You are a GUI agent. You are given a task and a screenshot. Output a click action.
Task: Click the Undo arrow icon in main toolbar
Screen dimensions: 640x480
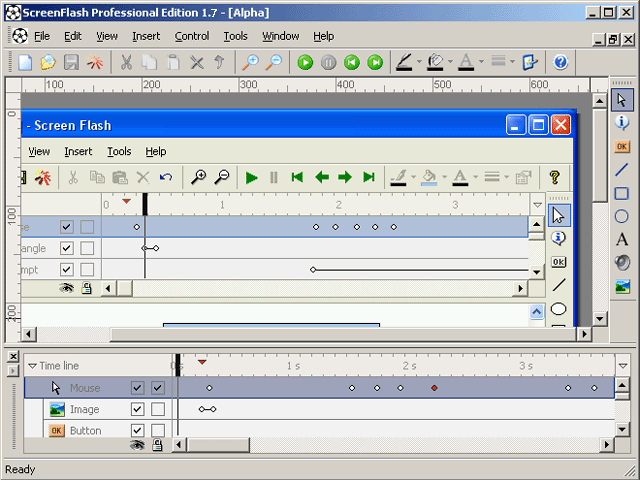(219, 62)
